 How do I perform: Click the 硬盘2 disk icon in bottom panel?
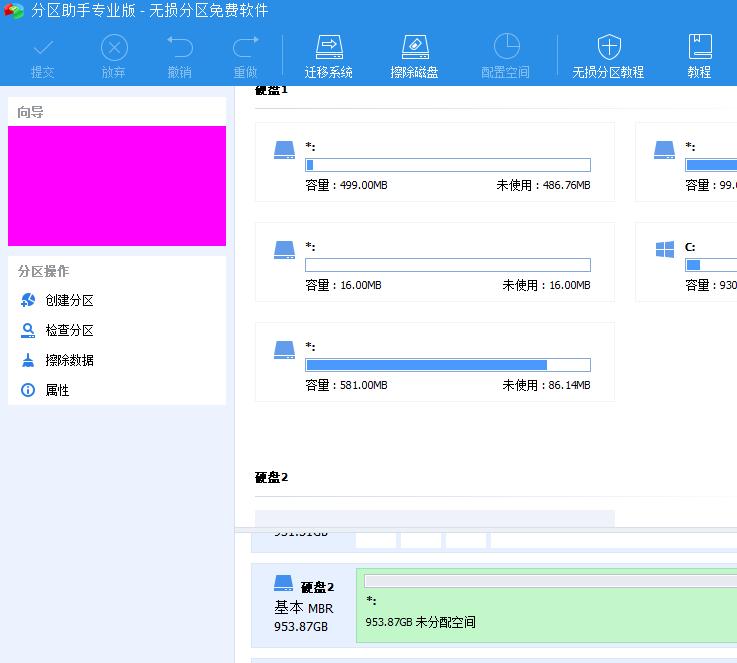(283, 583)
